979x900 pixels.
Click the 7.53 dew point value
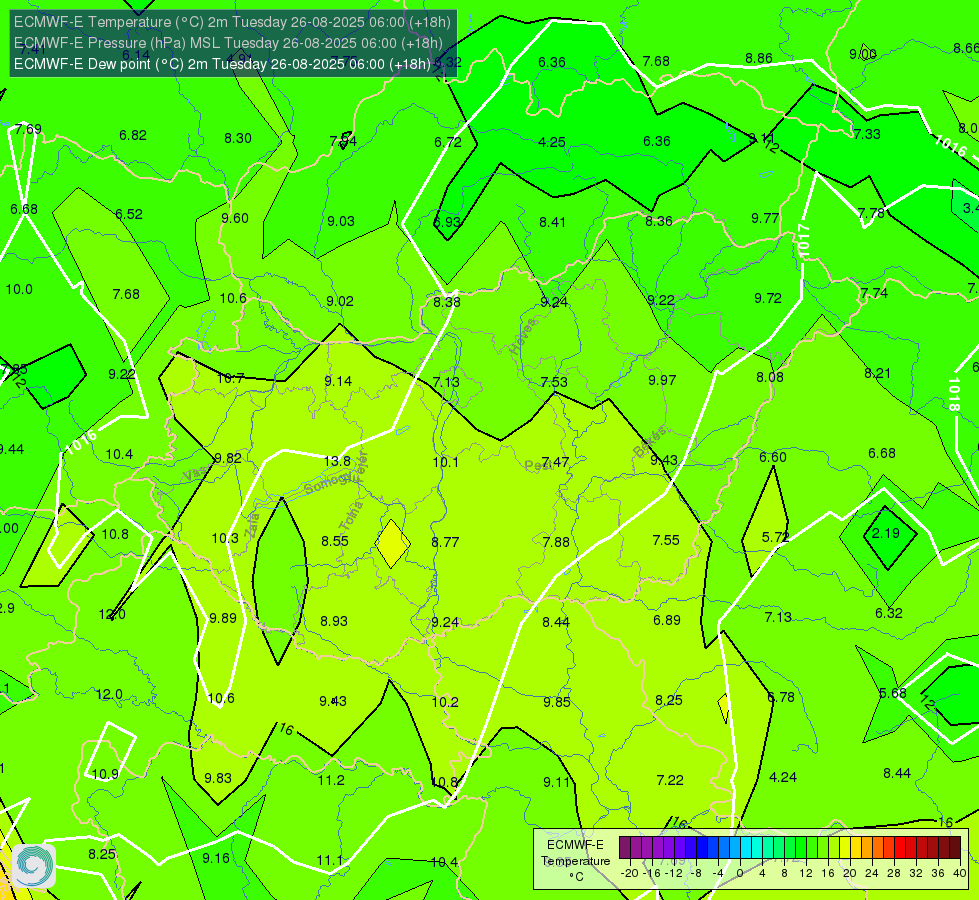tap(554, 382)
